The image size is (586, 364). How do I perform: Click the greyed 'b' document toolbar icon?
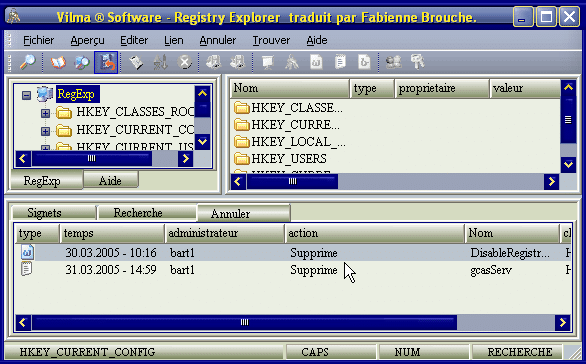(x=364, y=62)
